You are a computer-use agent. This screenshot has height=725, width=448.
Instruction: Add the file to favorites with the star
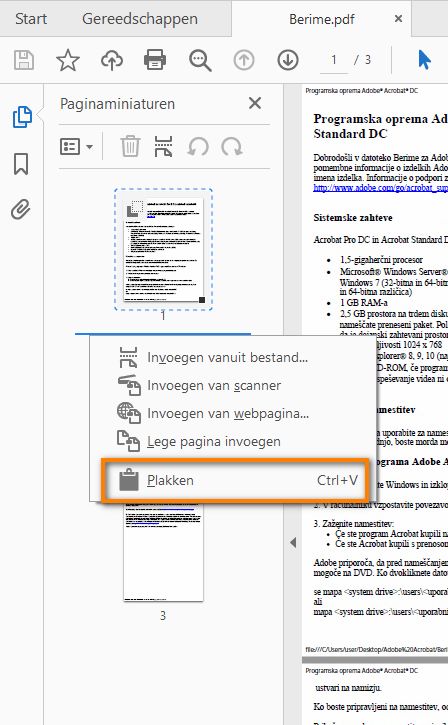(x=68, y=60)
